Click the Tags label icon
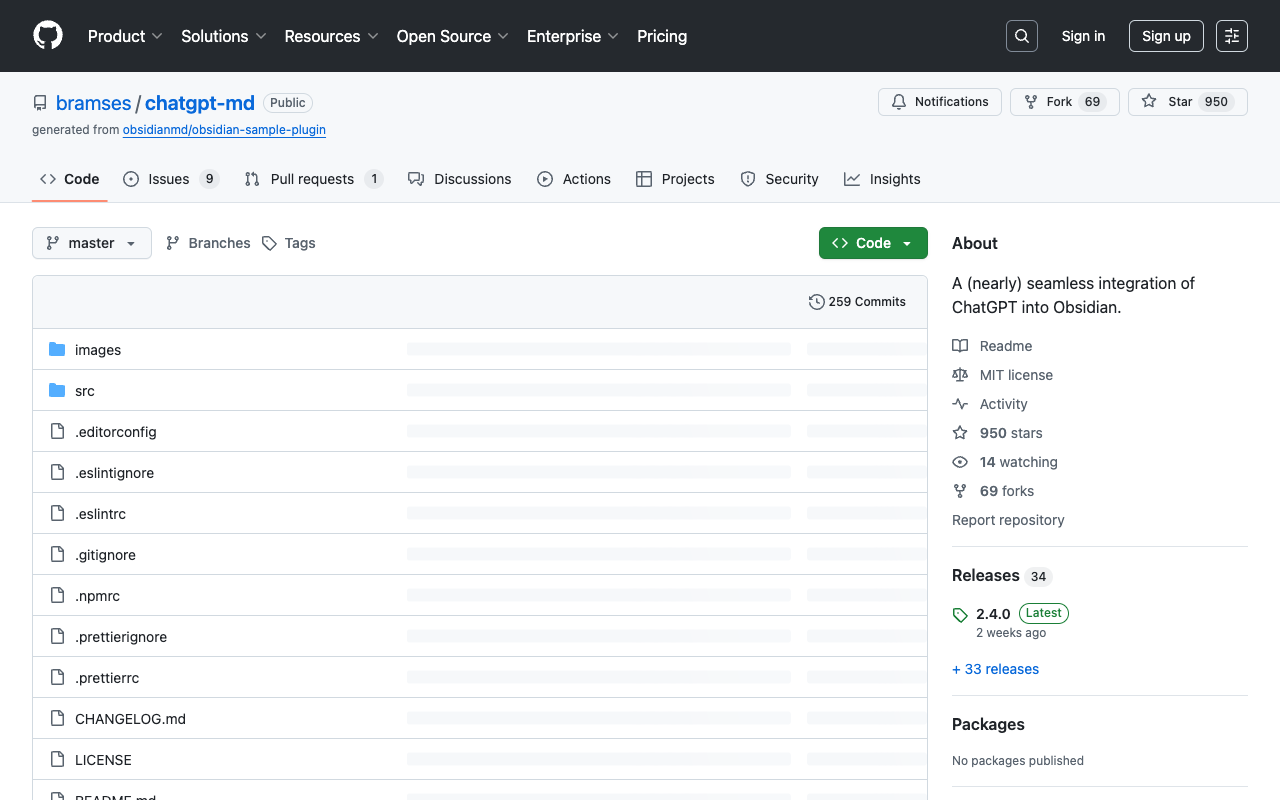Screen dimensions: 1280x800 pyautogui.click(x=269, y=243)
